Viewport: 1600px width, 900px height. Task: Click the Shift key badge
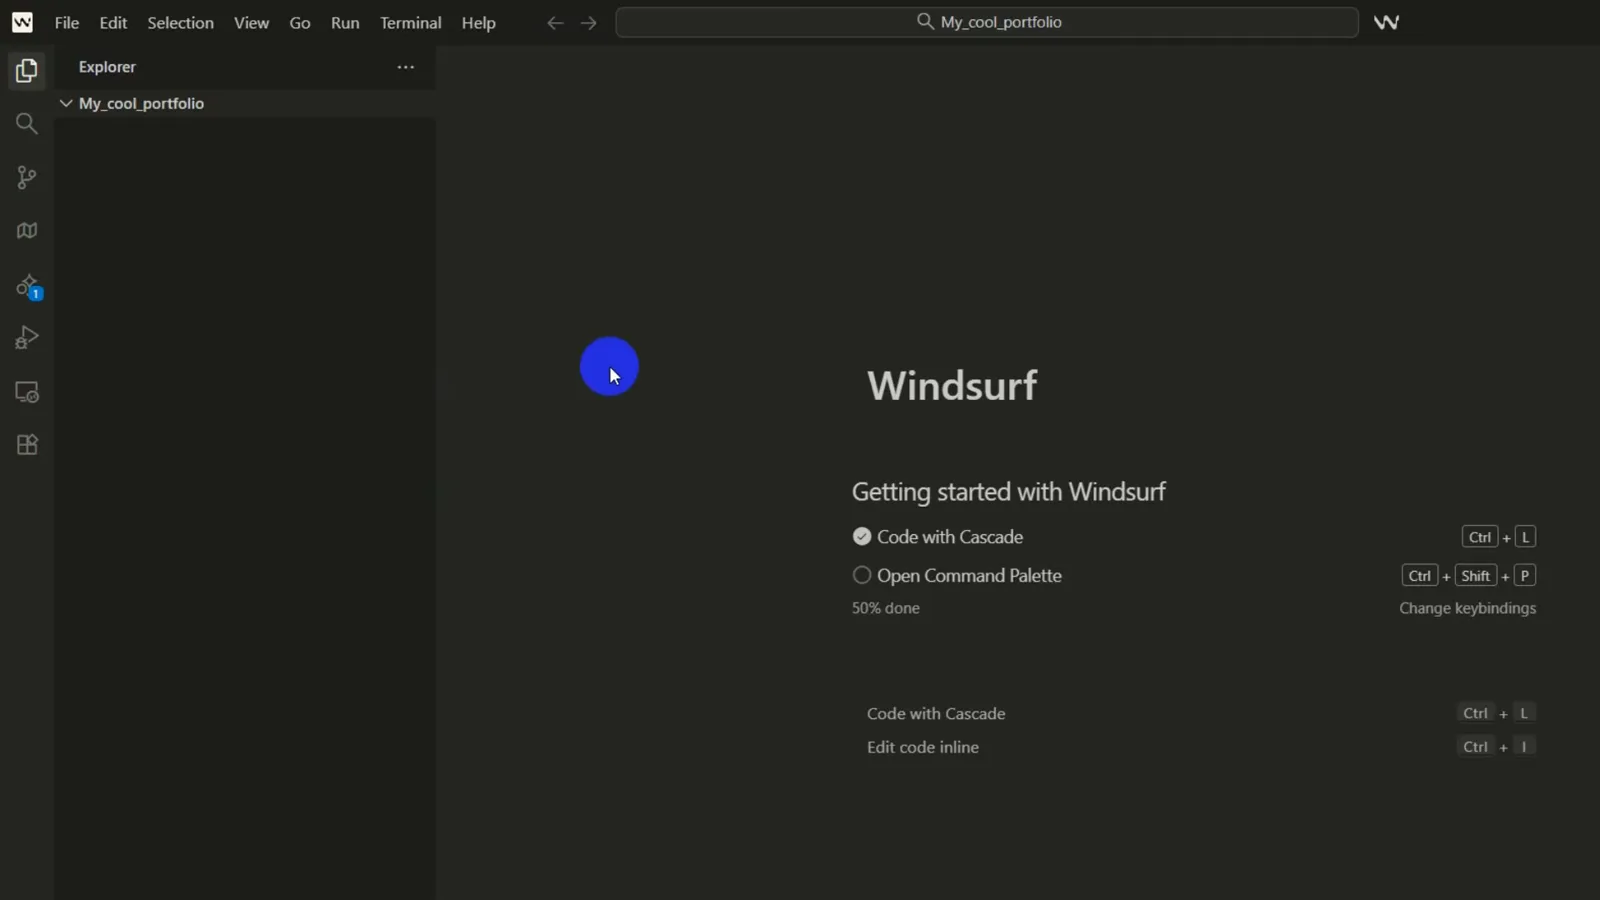[1475, 576]
